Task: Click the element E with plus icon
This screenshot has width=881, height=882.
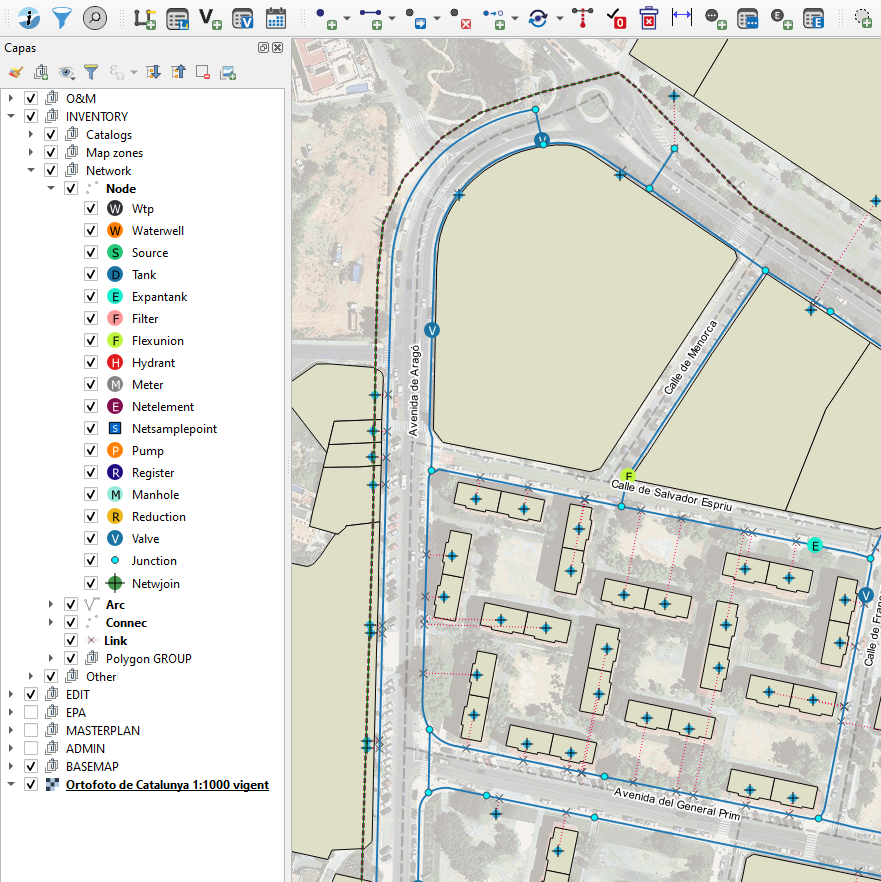Action: point(781,18)
